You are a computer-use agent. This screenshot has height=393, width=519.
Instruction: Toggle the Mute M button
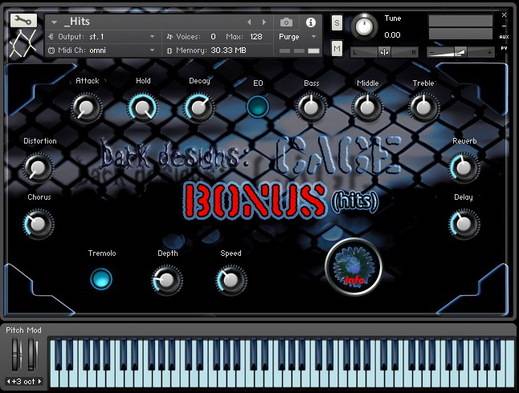[337, 49]
